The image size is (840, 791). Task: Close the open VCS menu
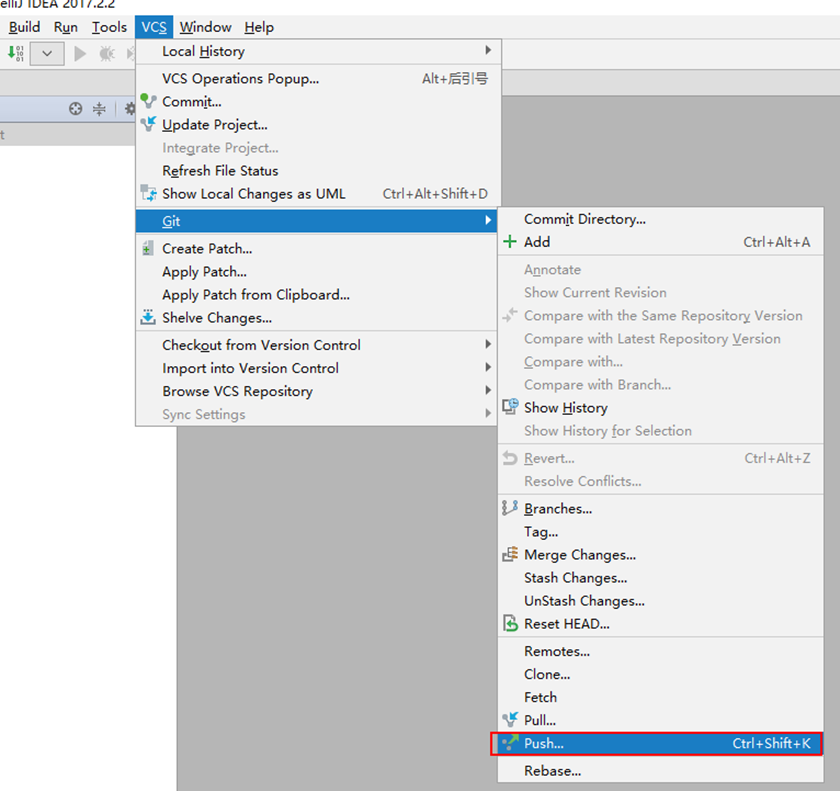154,27
